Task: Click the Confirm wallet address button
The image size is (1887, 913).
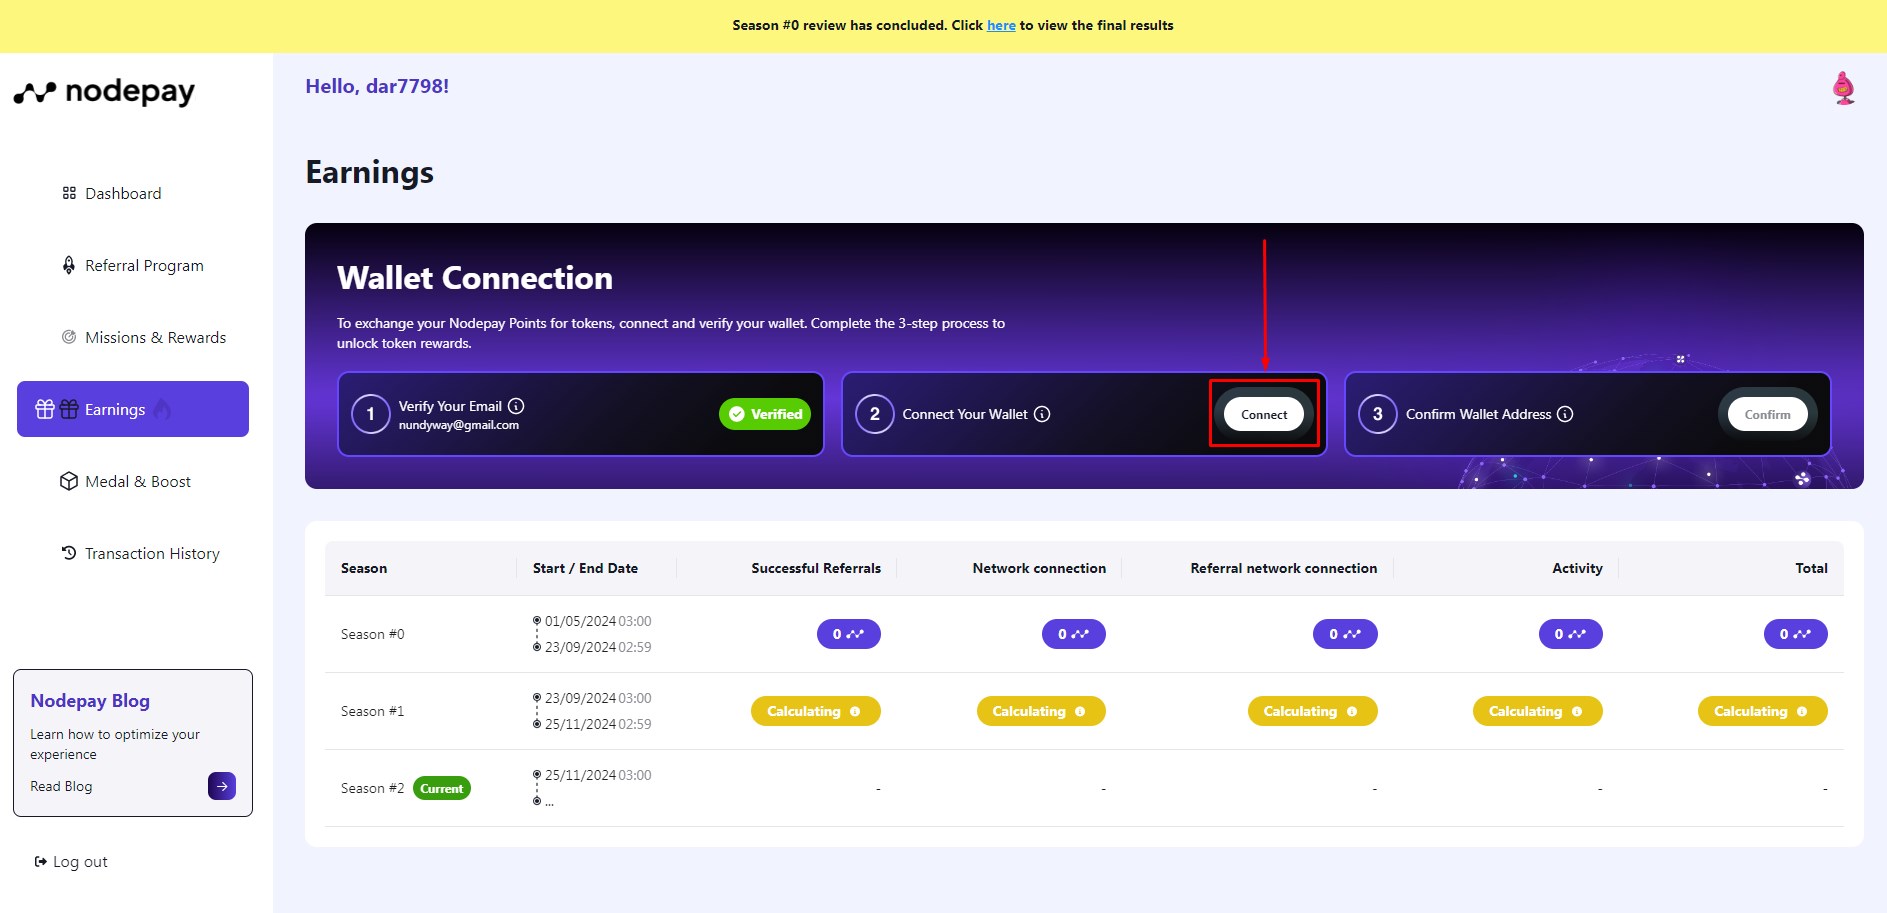Action: pos(1767,414)
